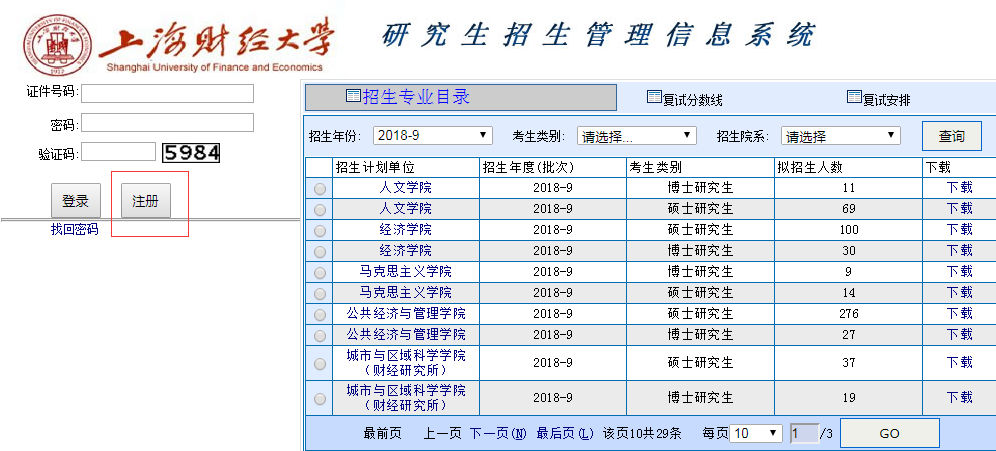
Task: Open the 招生院系 dropdown
Action: point(840,135)
